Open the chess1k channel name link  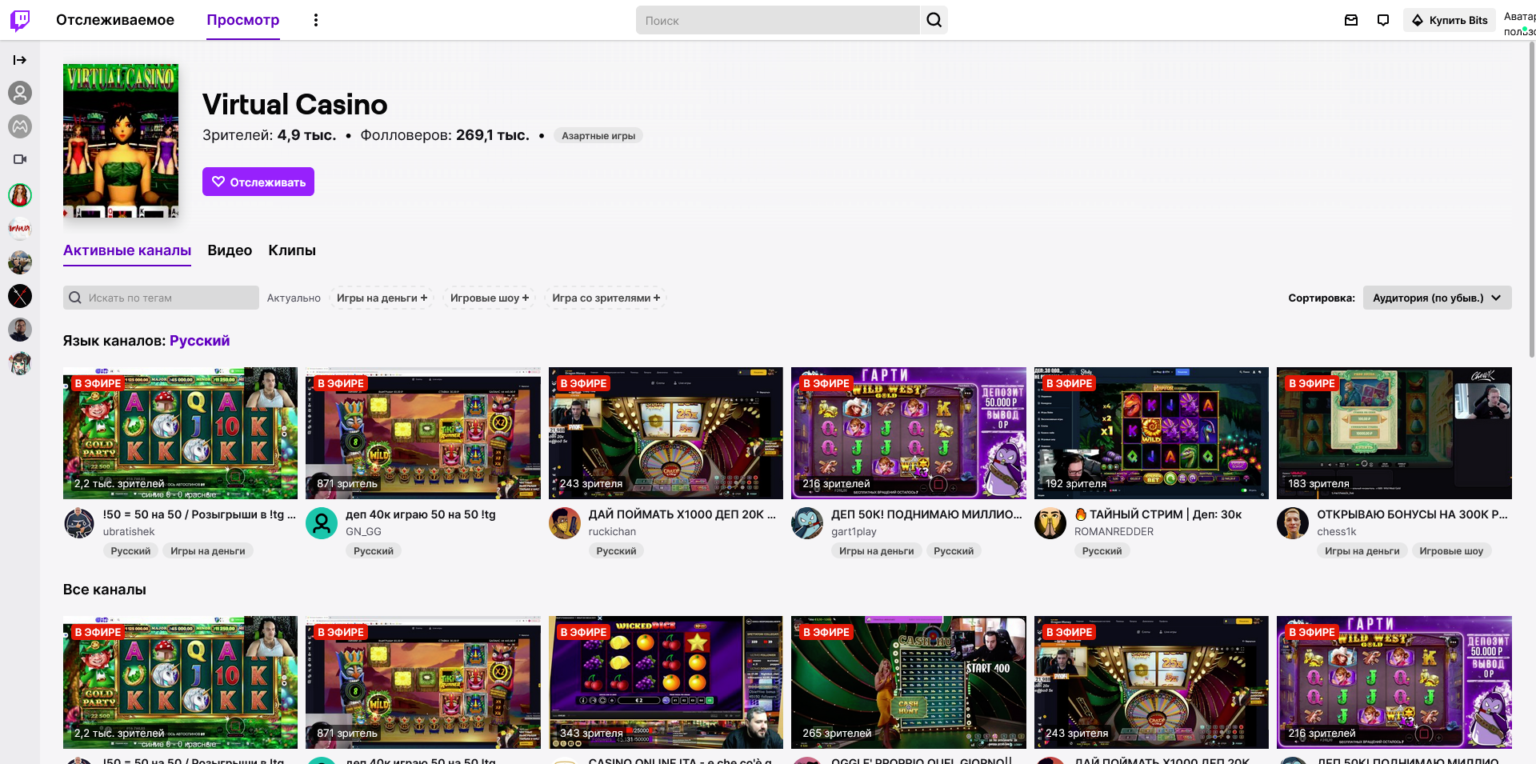click(x=1337, y=532)
